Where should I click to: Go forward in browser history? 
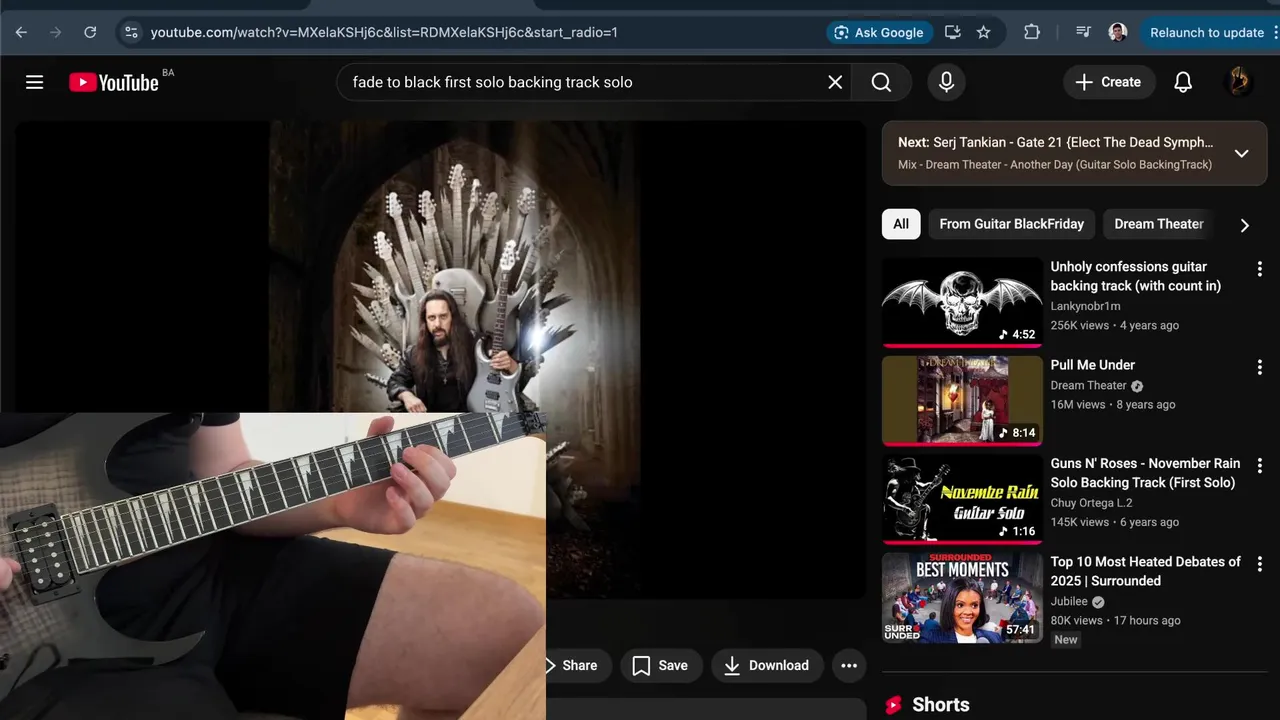coord(55,32)
